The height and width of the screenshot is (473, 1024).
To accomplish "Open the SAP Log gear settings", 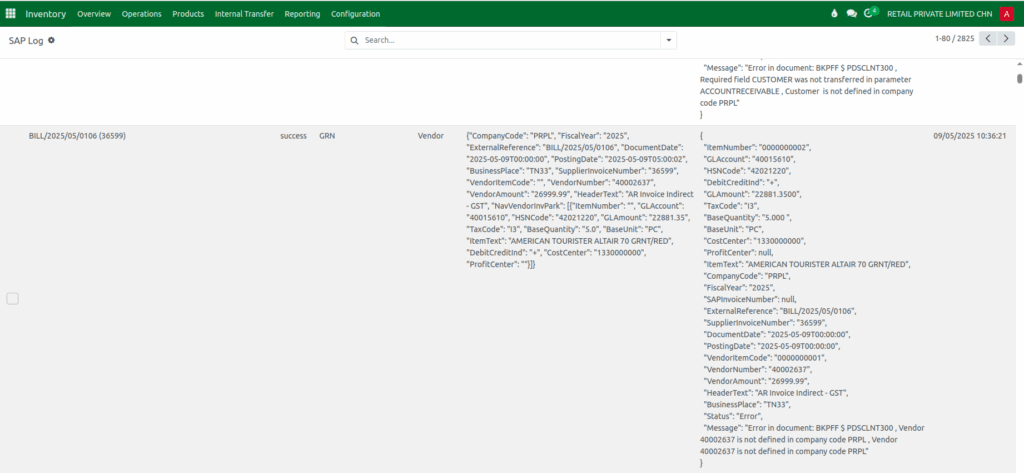I will coord(52,40).
